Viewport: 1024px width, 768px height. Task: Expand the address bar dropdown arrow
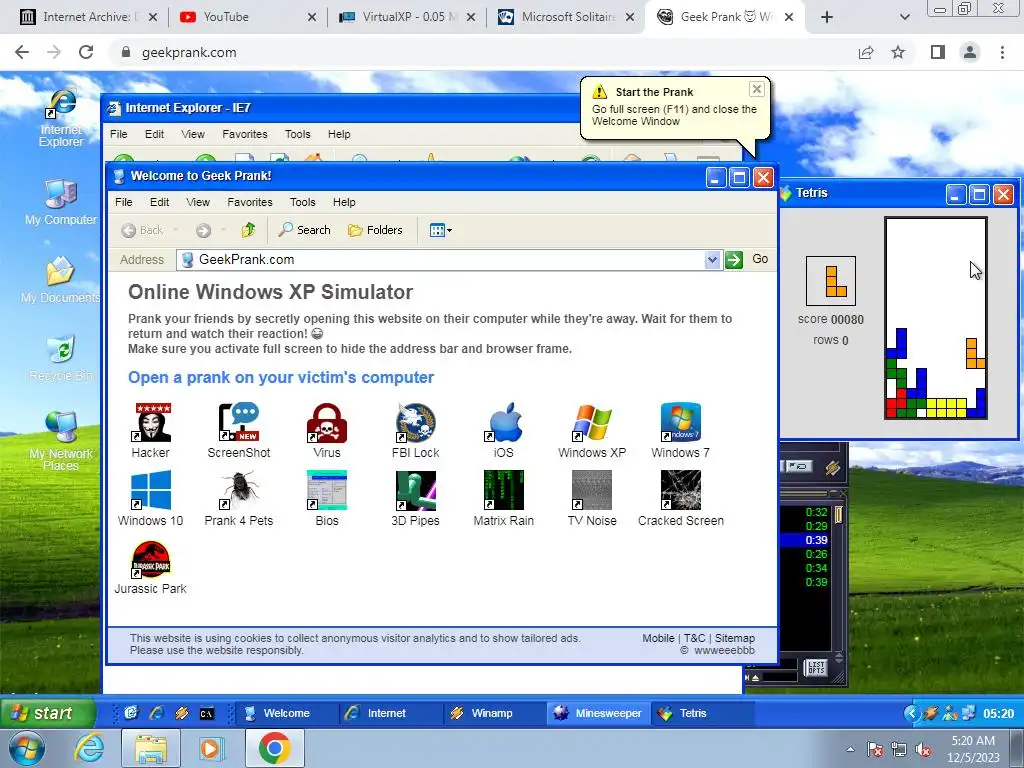pos(712,260)
